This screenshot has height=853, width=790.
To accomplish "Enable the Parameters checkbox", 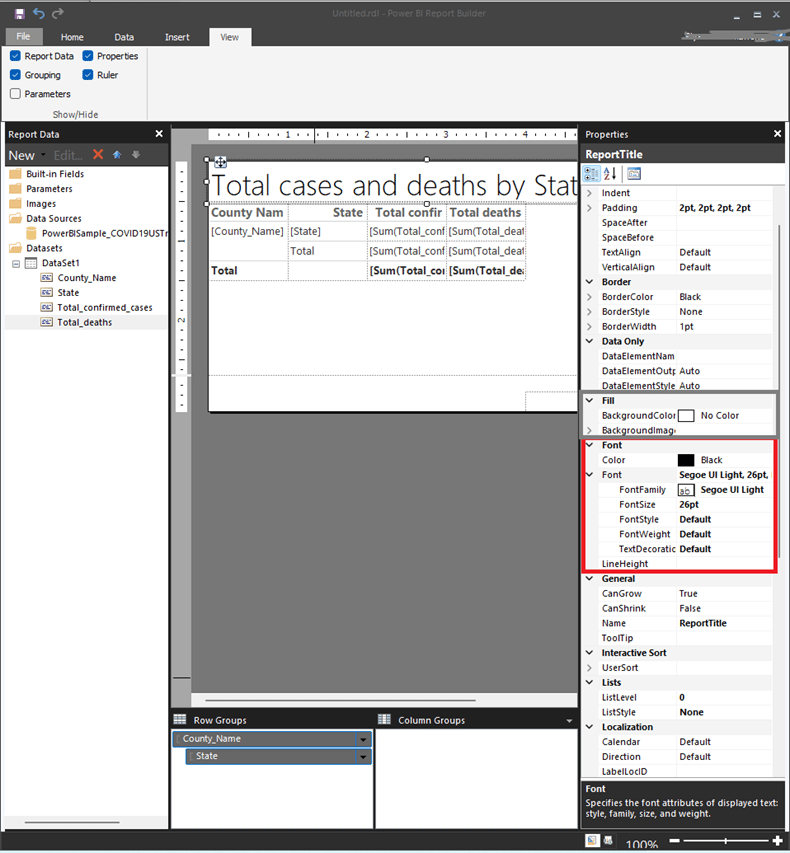I will pos(15,94).
